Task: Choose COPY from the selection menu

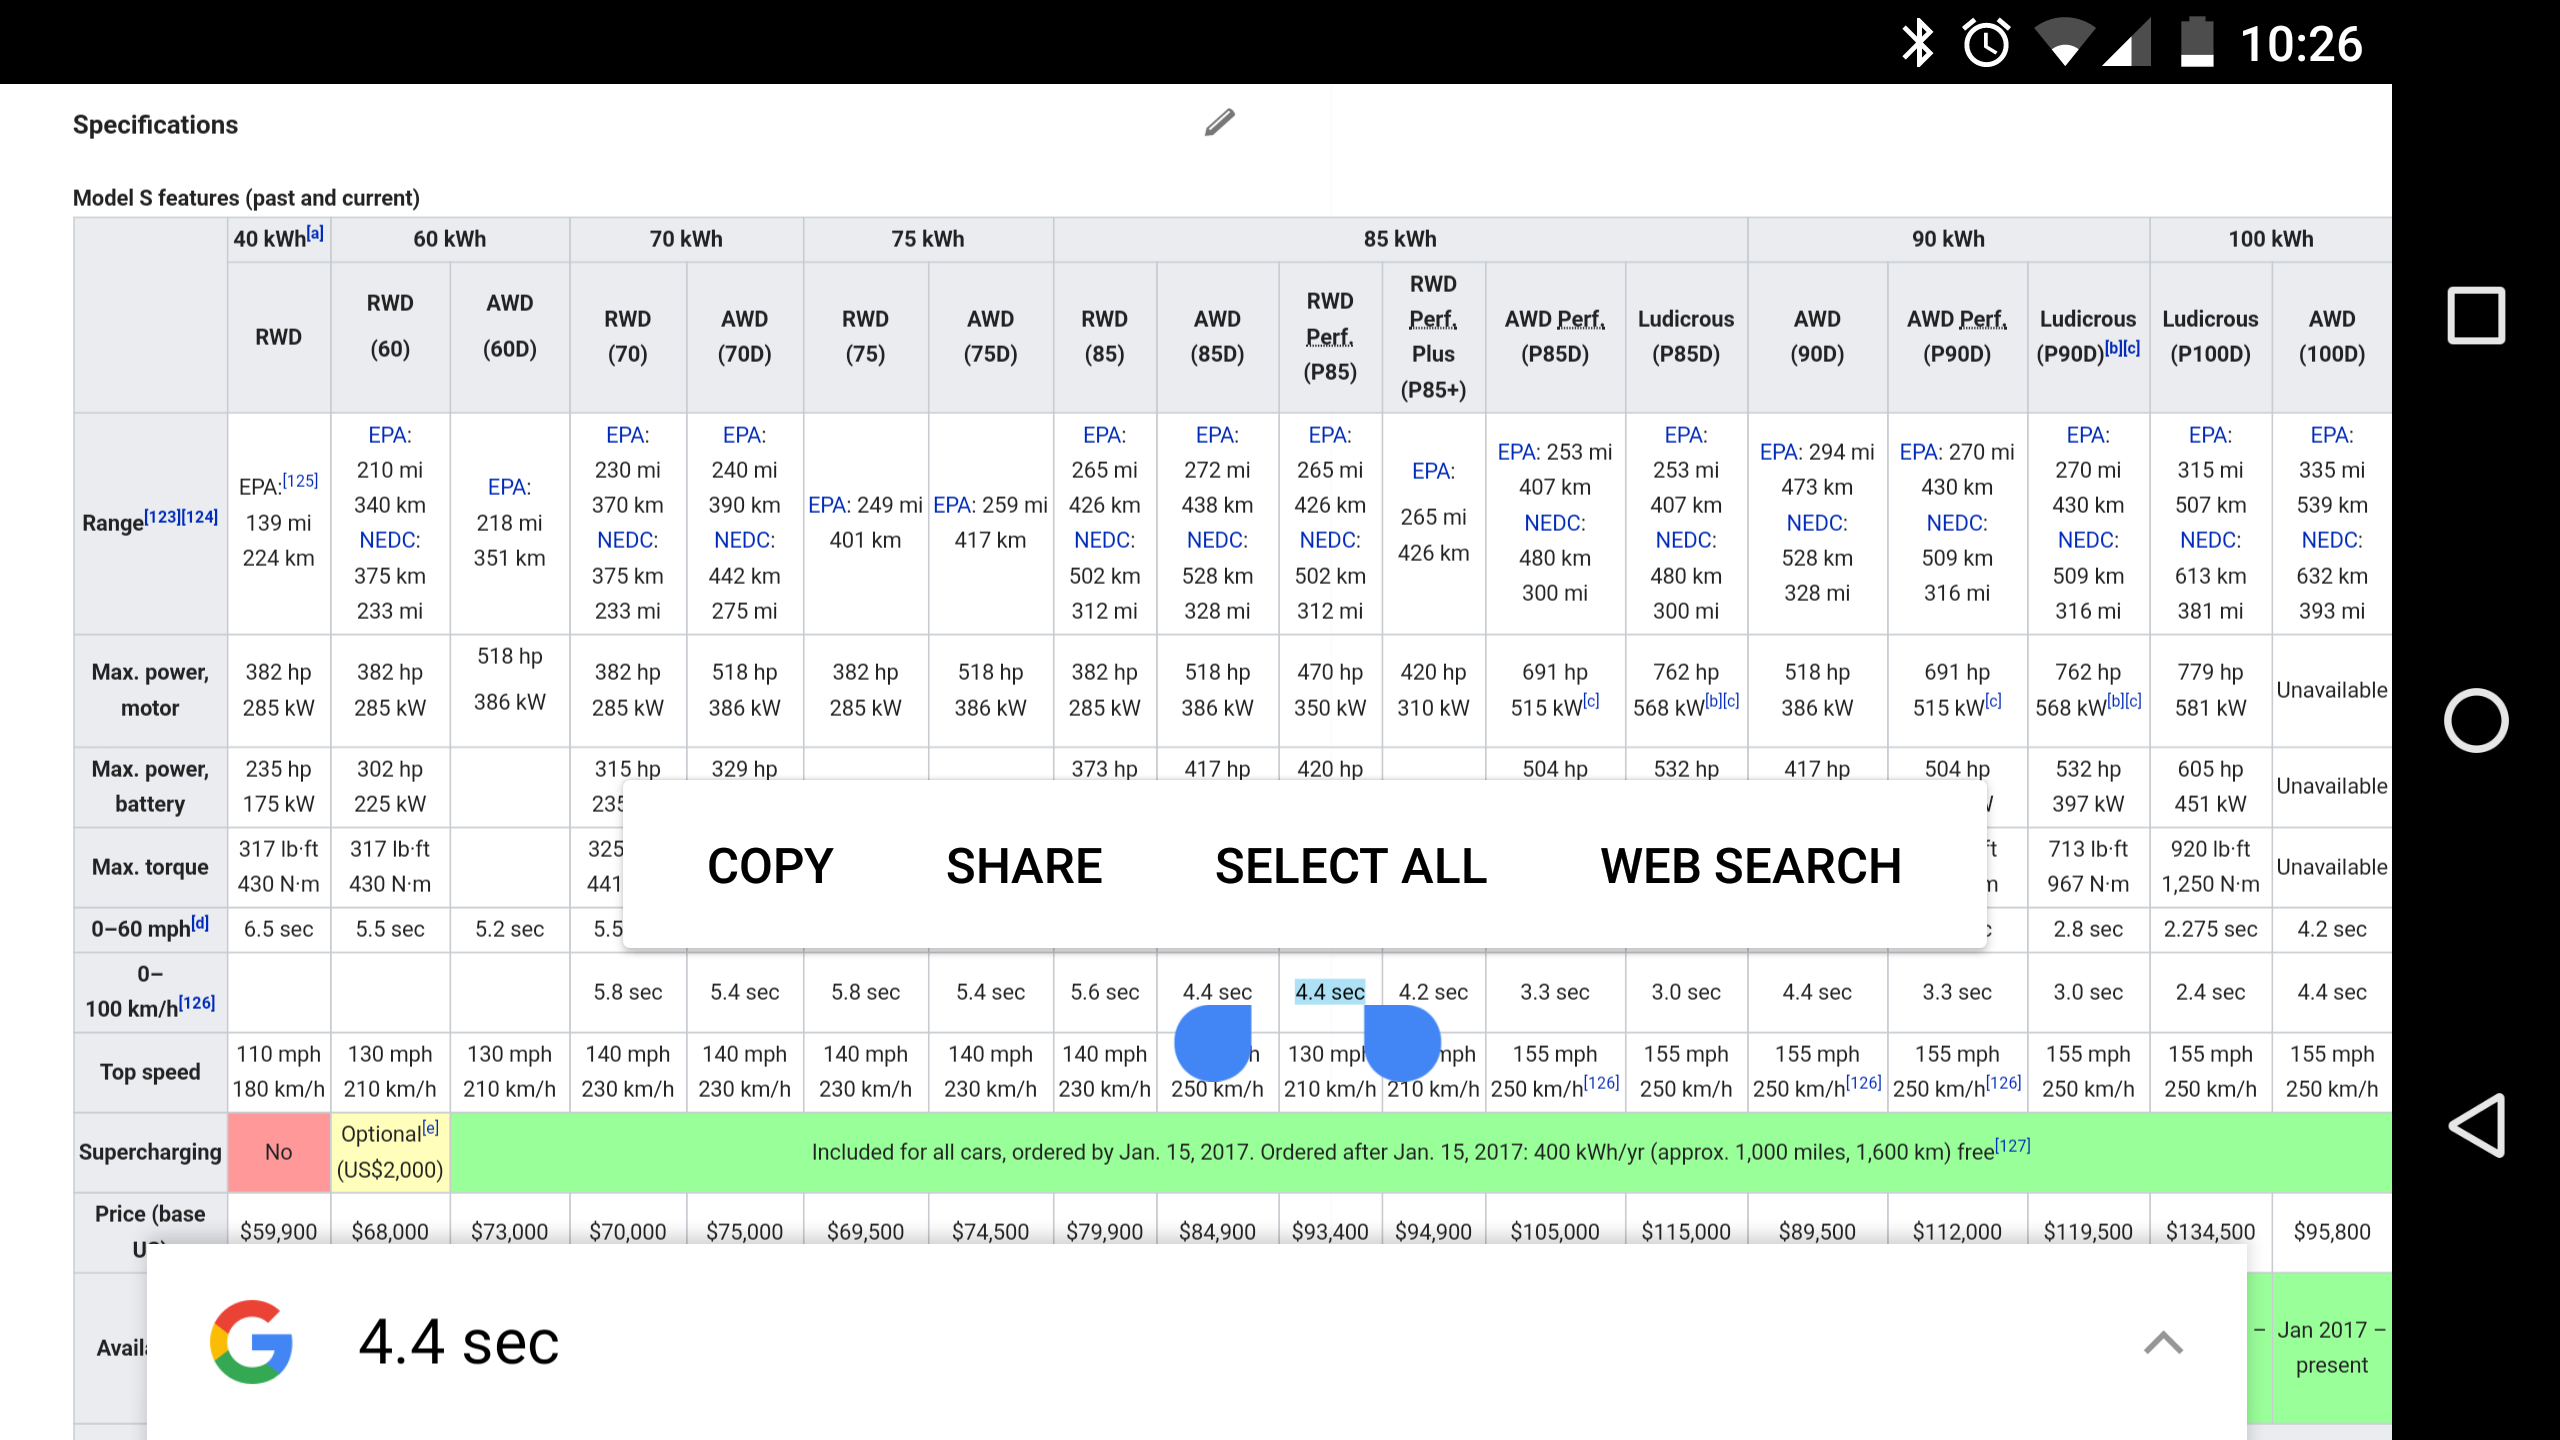Action: click(770, 866)
